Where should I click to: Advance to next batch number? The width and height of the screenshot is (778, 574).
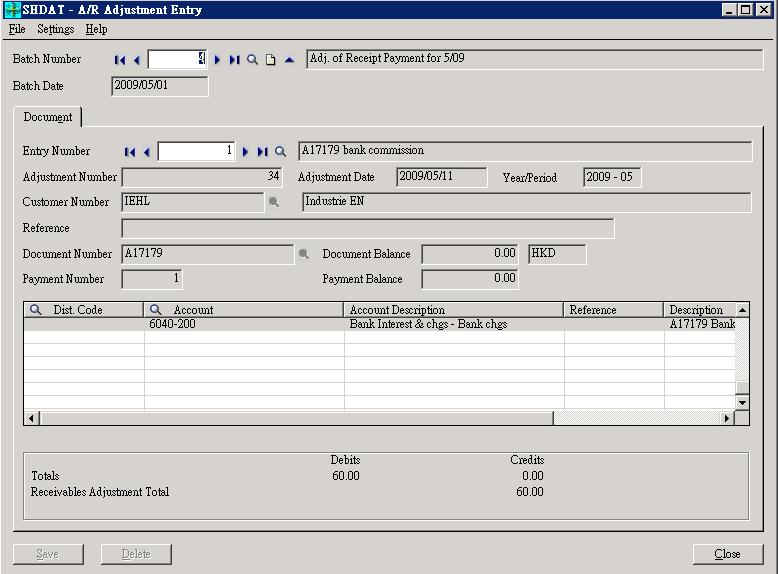tap(217, 60)
